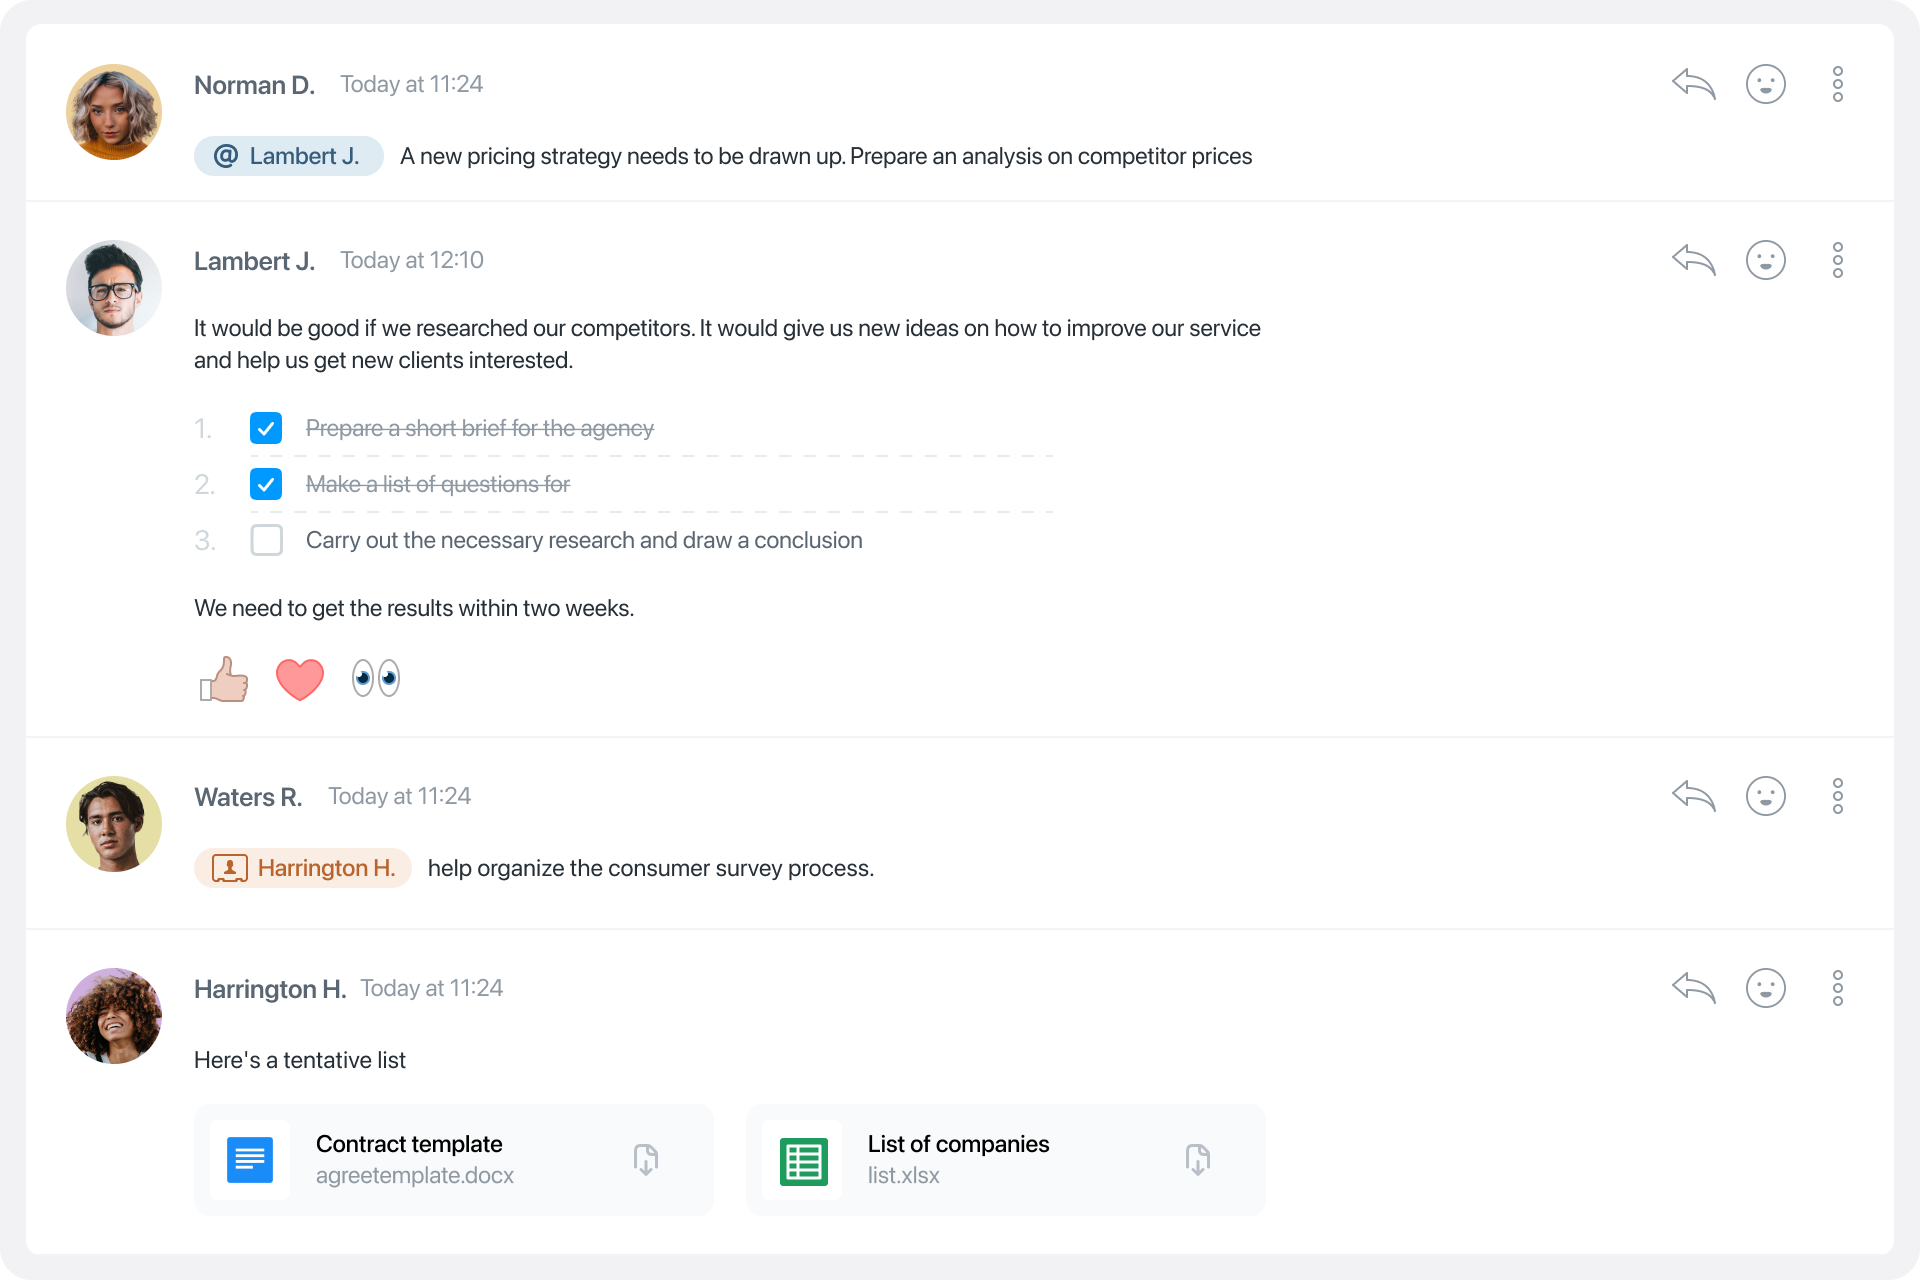Image resolution: width=1920 pixels, height=1280 pixels.
Task: Download the agreetemplate.docx file
Action: 646,1160
